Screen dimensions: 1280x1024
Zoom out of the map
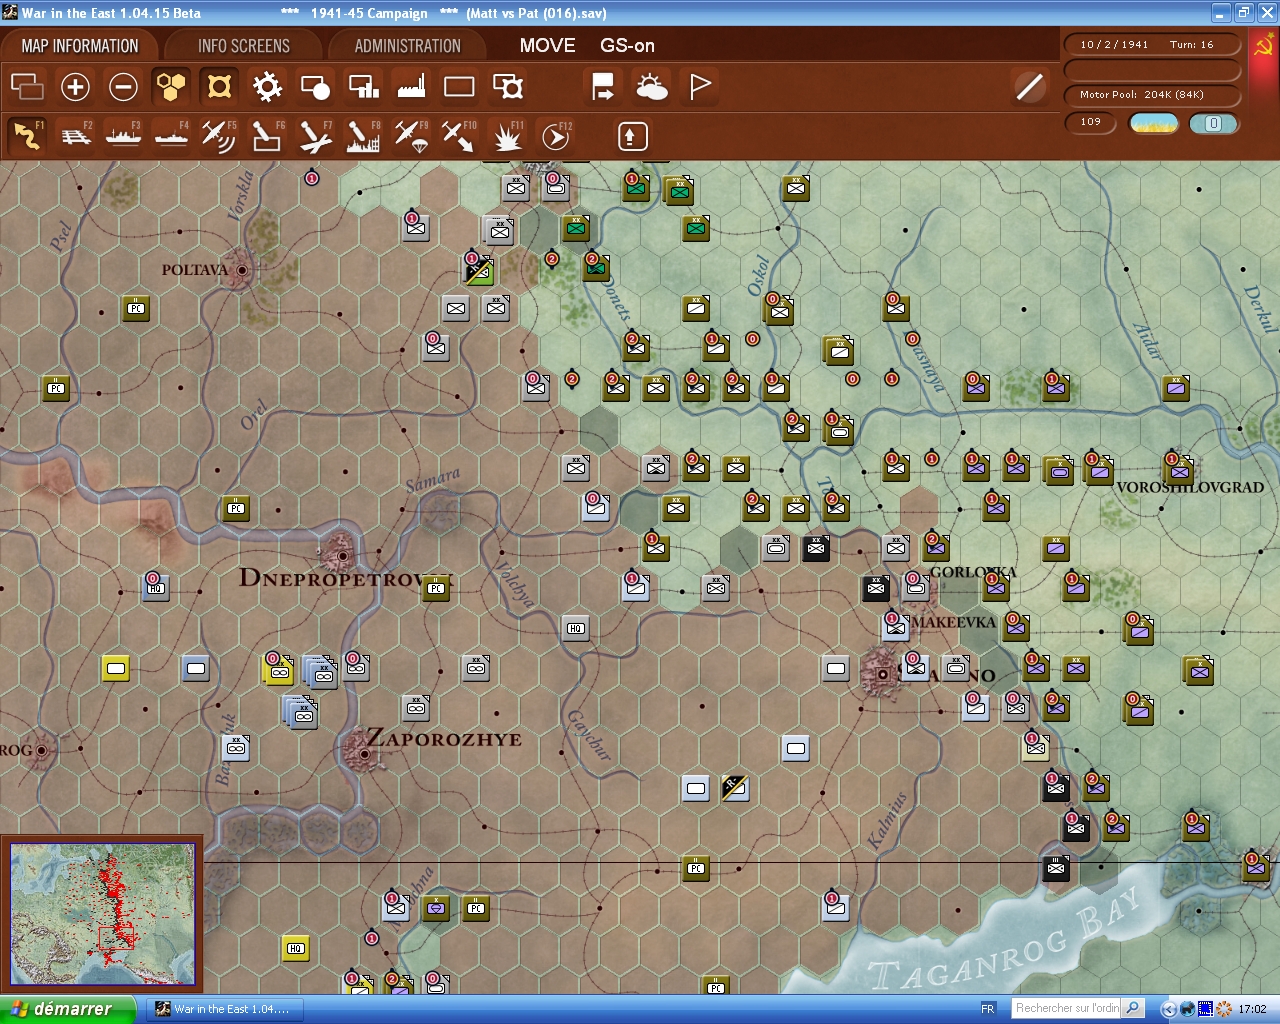[x=123, y=87]
